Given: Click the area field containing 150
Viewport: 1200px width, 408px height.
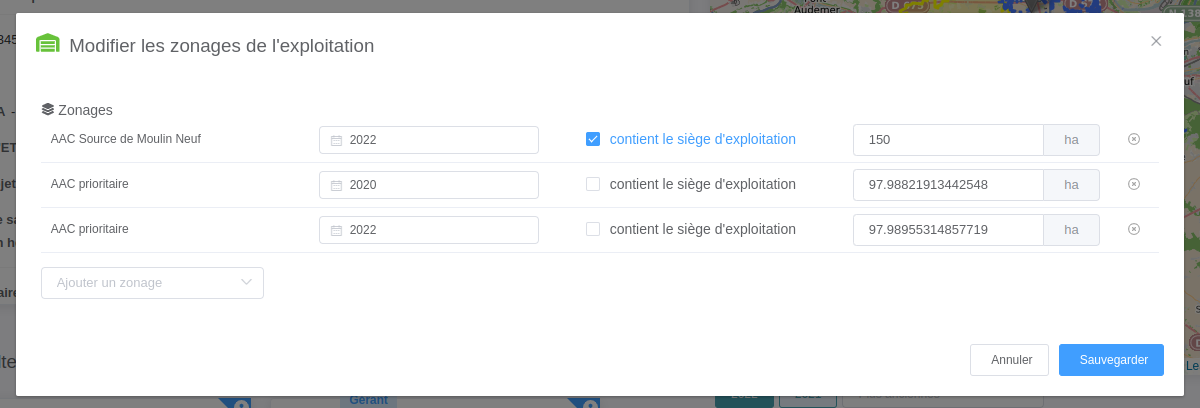Looking at the screenshot, I should point(948,140).
